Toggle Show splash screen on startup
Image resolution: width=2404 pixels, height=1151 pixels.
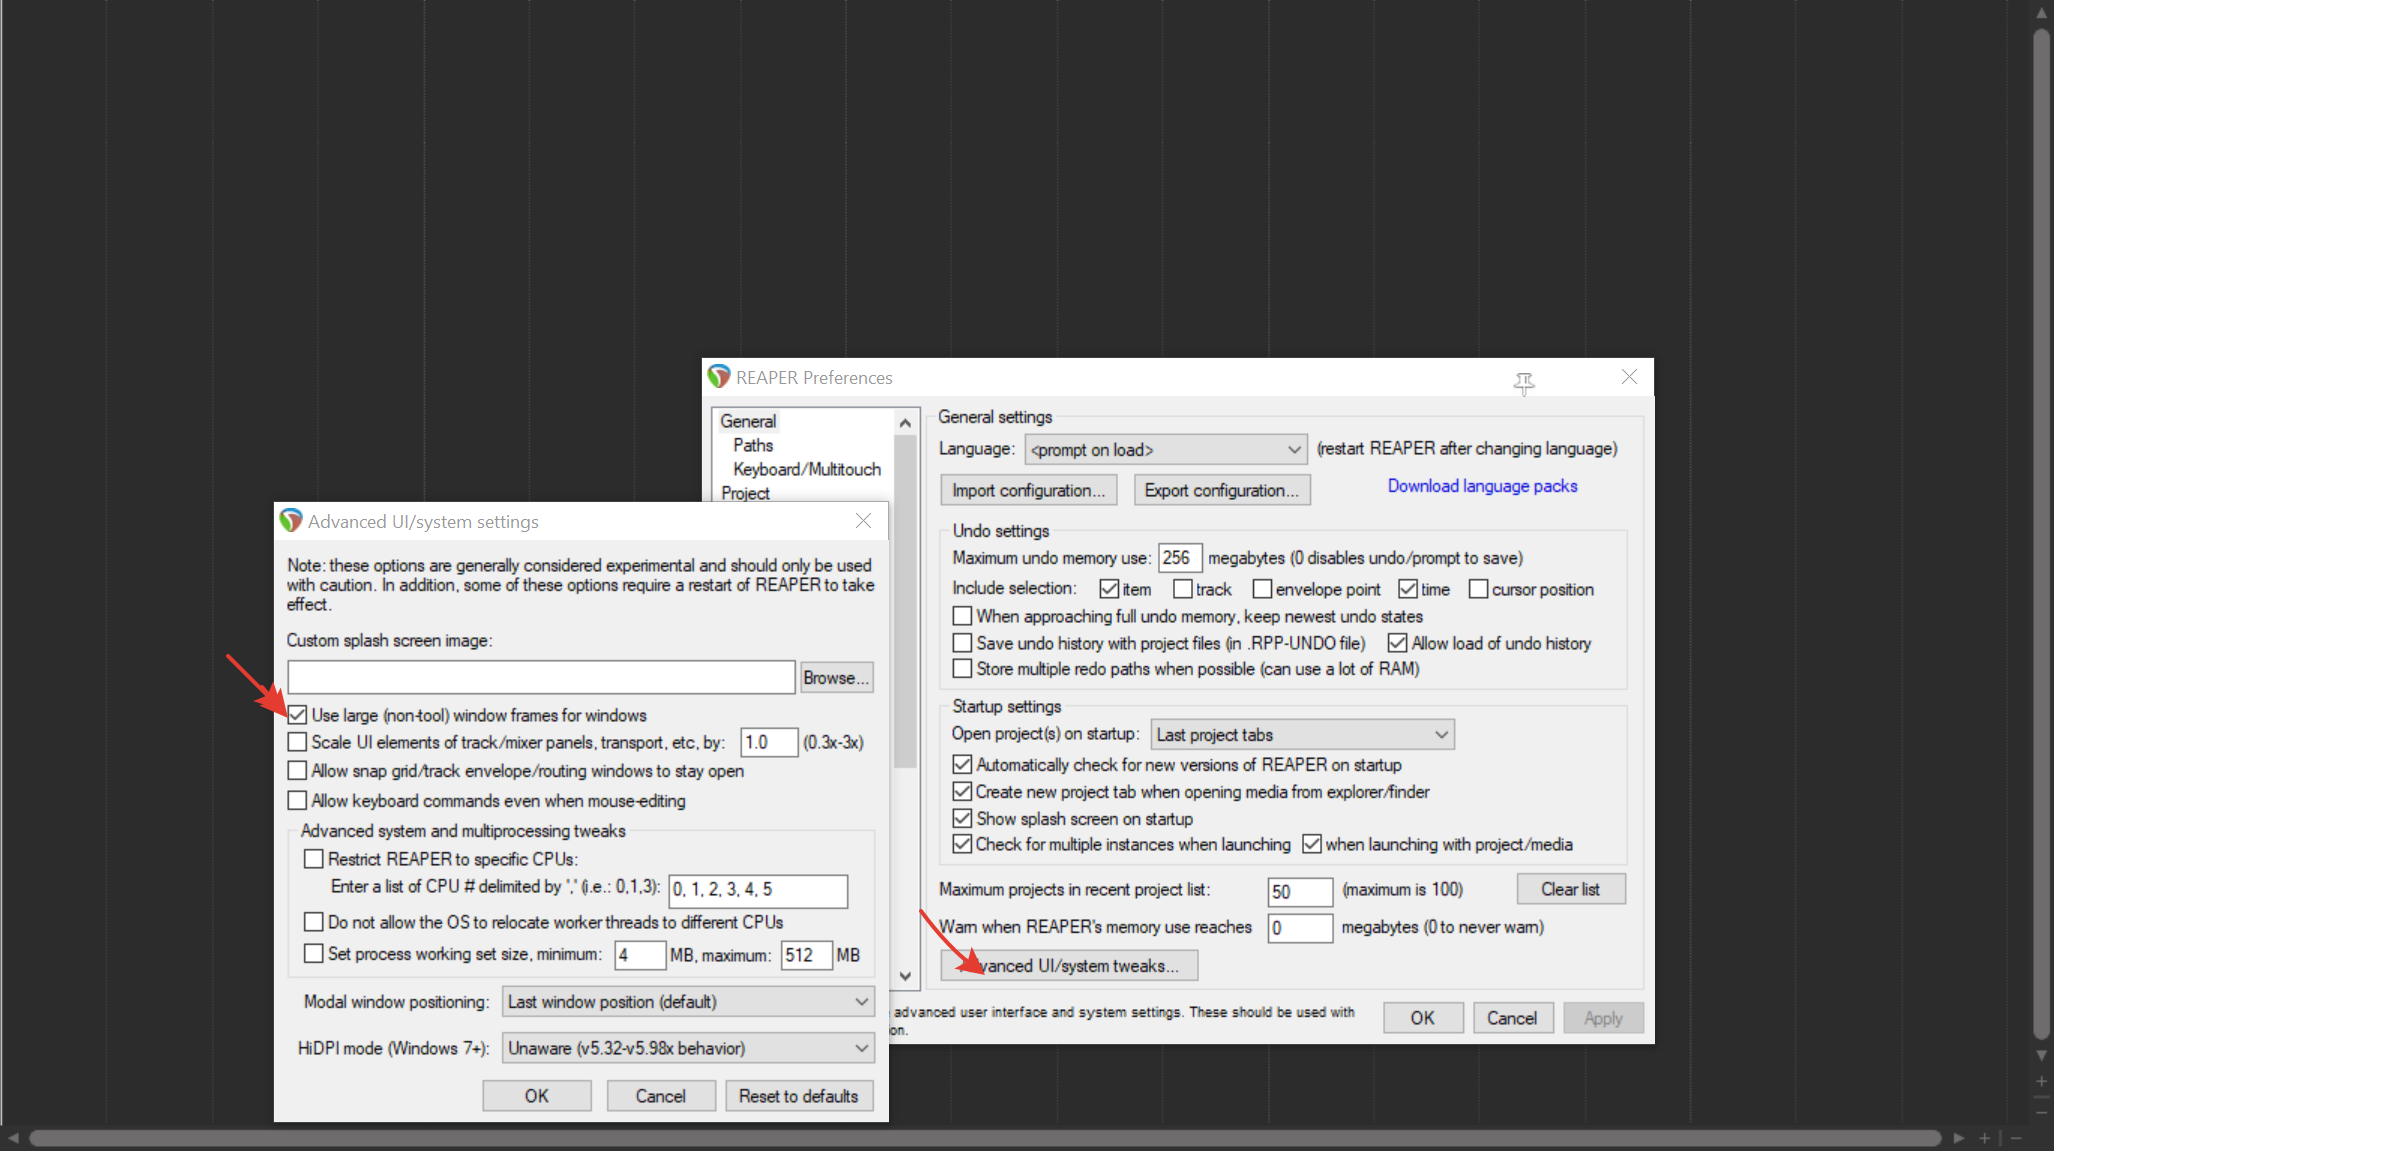pos(962,818)
